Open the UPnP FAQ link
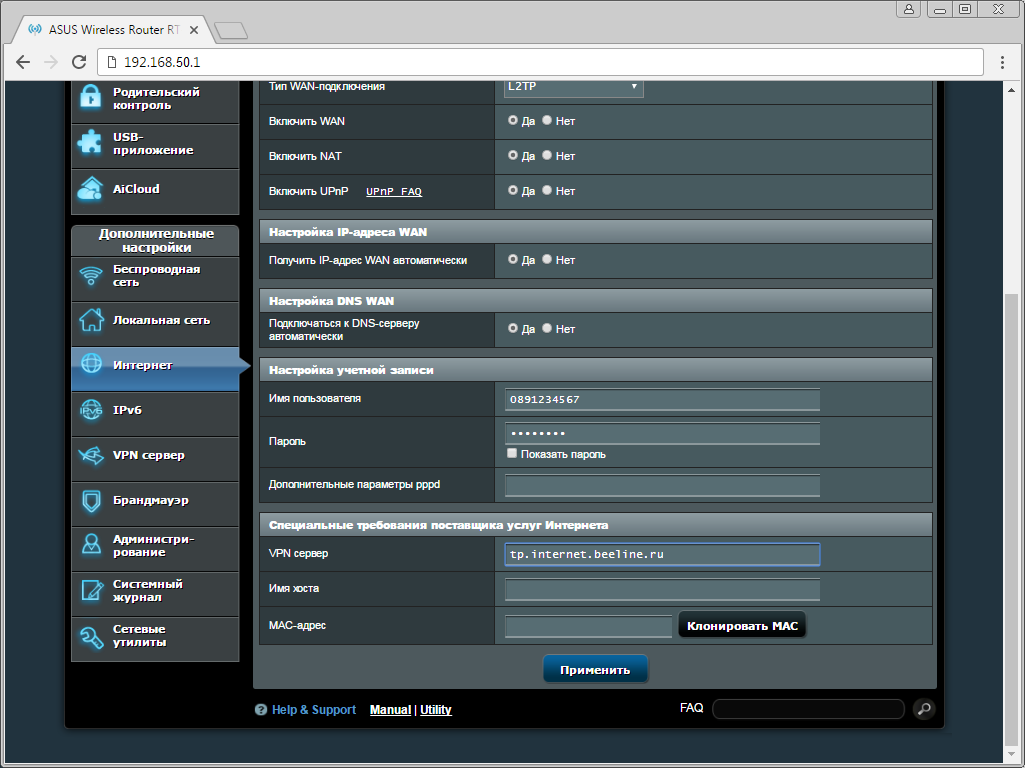This screenshot has width=1025, height=768. 394,192
